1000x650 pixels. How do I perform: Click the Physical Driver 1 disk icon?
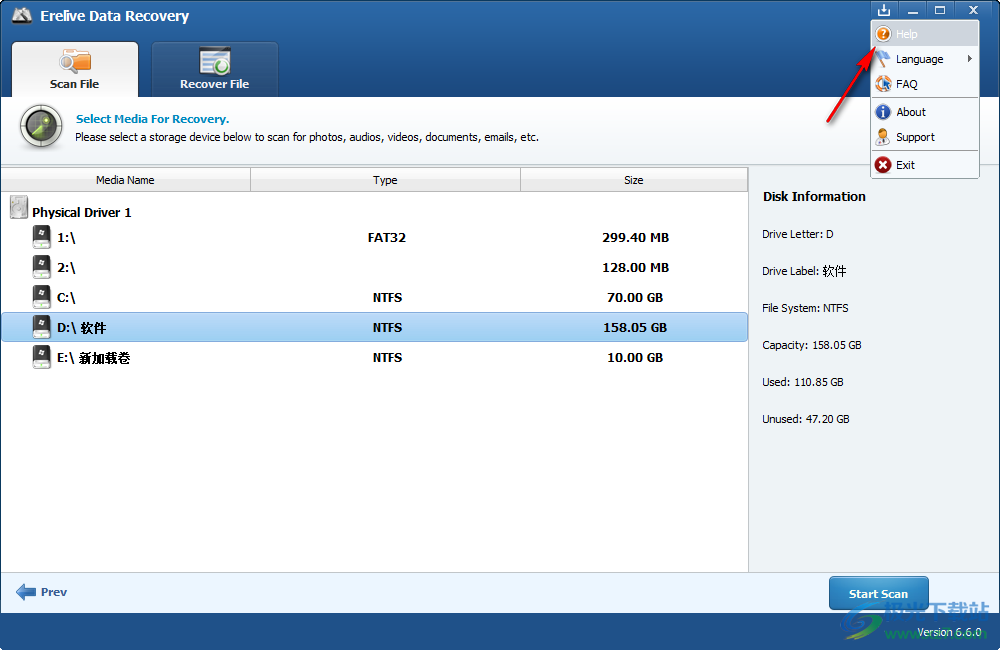click(x=19, y=208)
